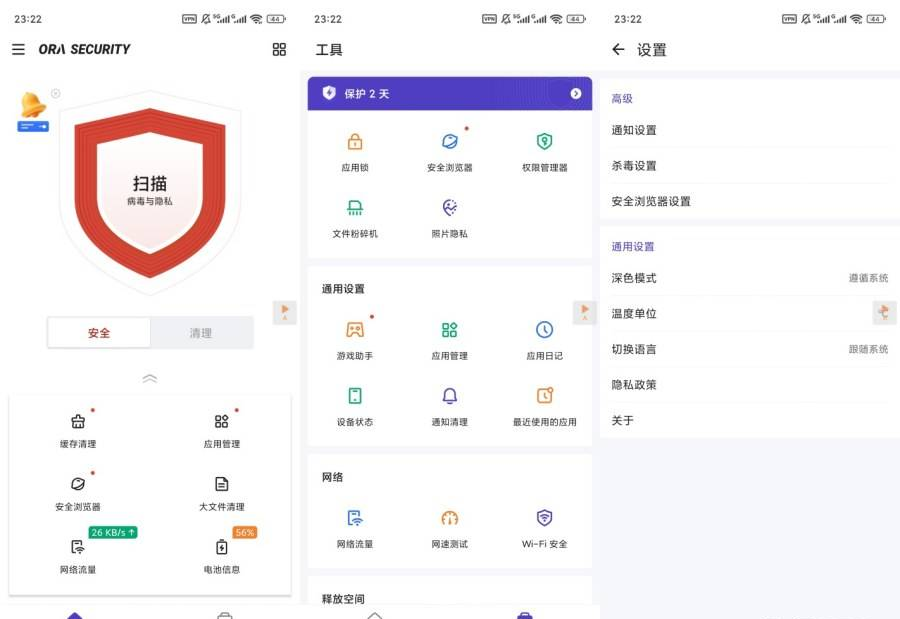Open 照片隐私 photo privacy tool

point(449,217)
